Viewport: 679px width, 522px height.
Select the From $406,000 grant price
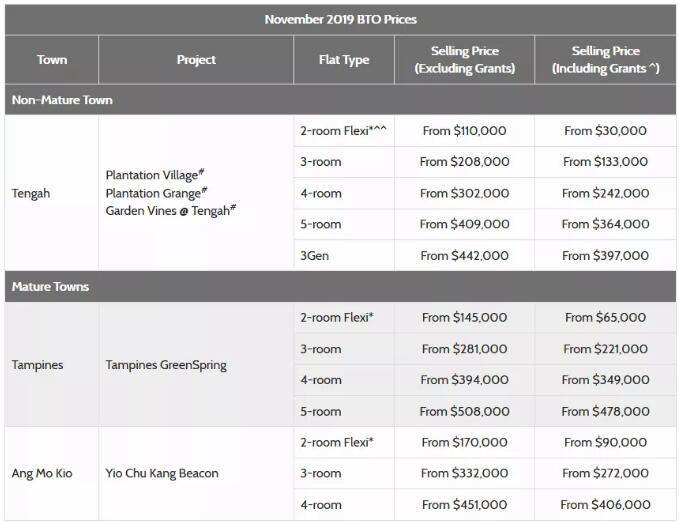(x=605, y=505)
